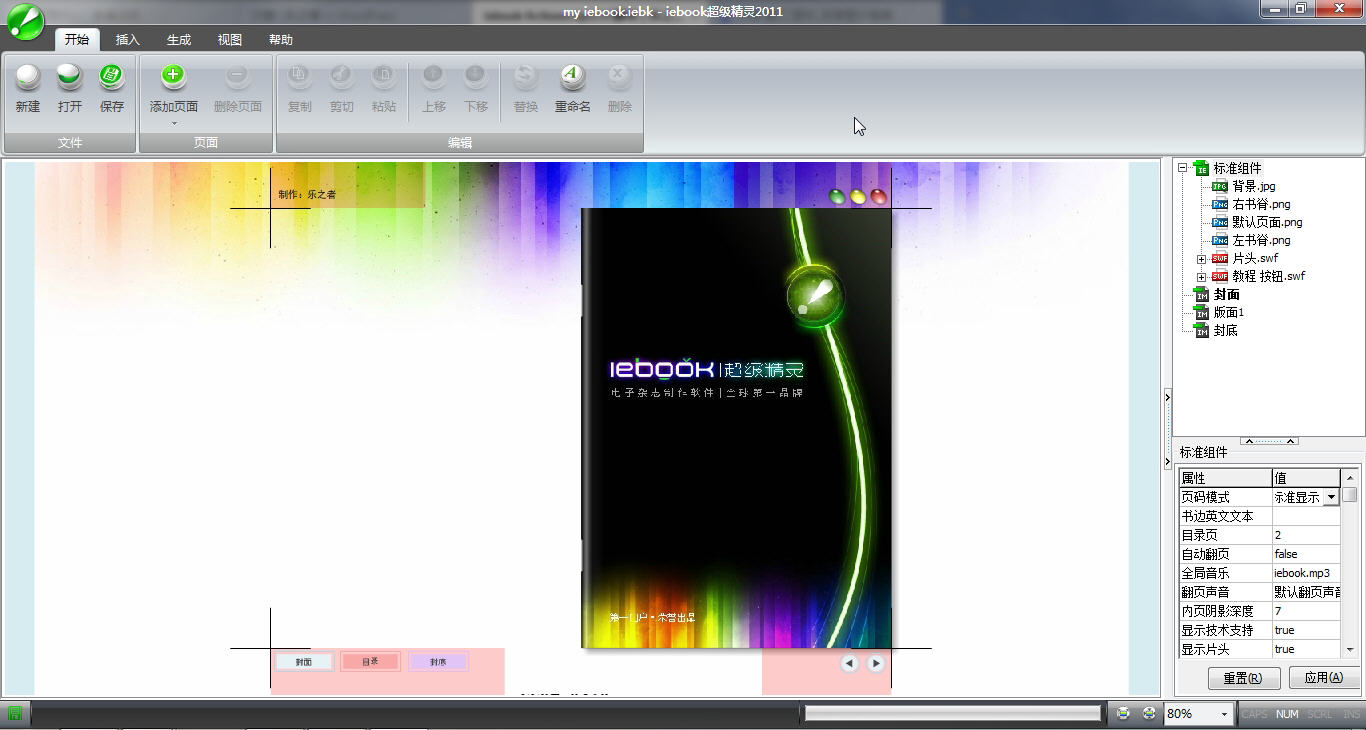Open the 生成 tab
The image size is (1366, 730).
tap(179, 40)
